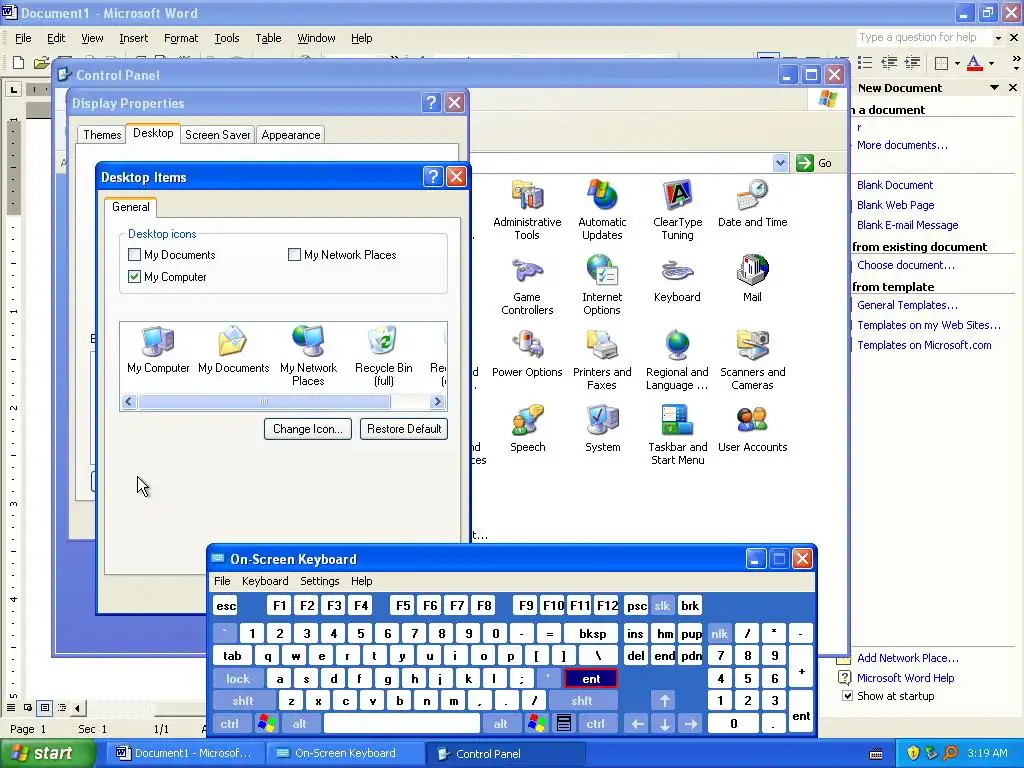1024x768 pixels.
Task: Uncheck My Computer desktop icon checkbox
Action: tap(135, 277)
